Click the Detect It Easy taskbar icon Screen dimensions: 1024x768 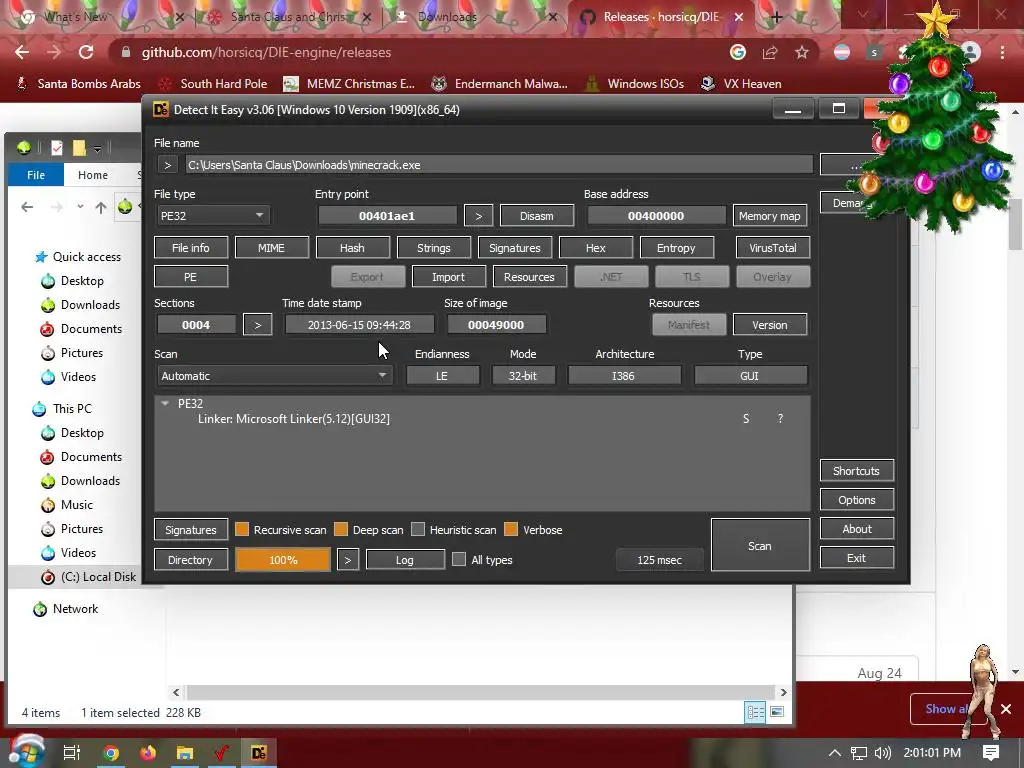click(x=259, y=753)
